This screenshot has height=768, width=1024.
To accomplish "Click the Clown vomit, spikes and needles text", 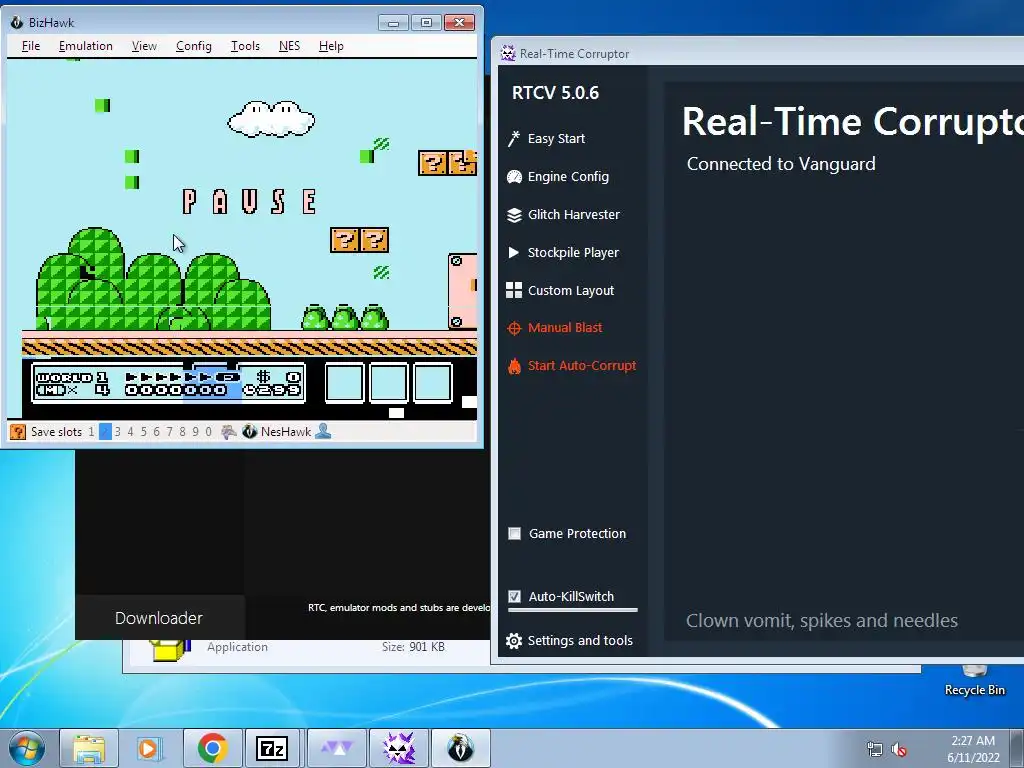I will (822, 620).
